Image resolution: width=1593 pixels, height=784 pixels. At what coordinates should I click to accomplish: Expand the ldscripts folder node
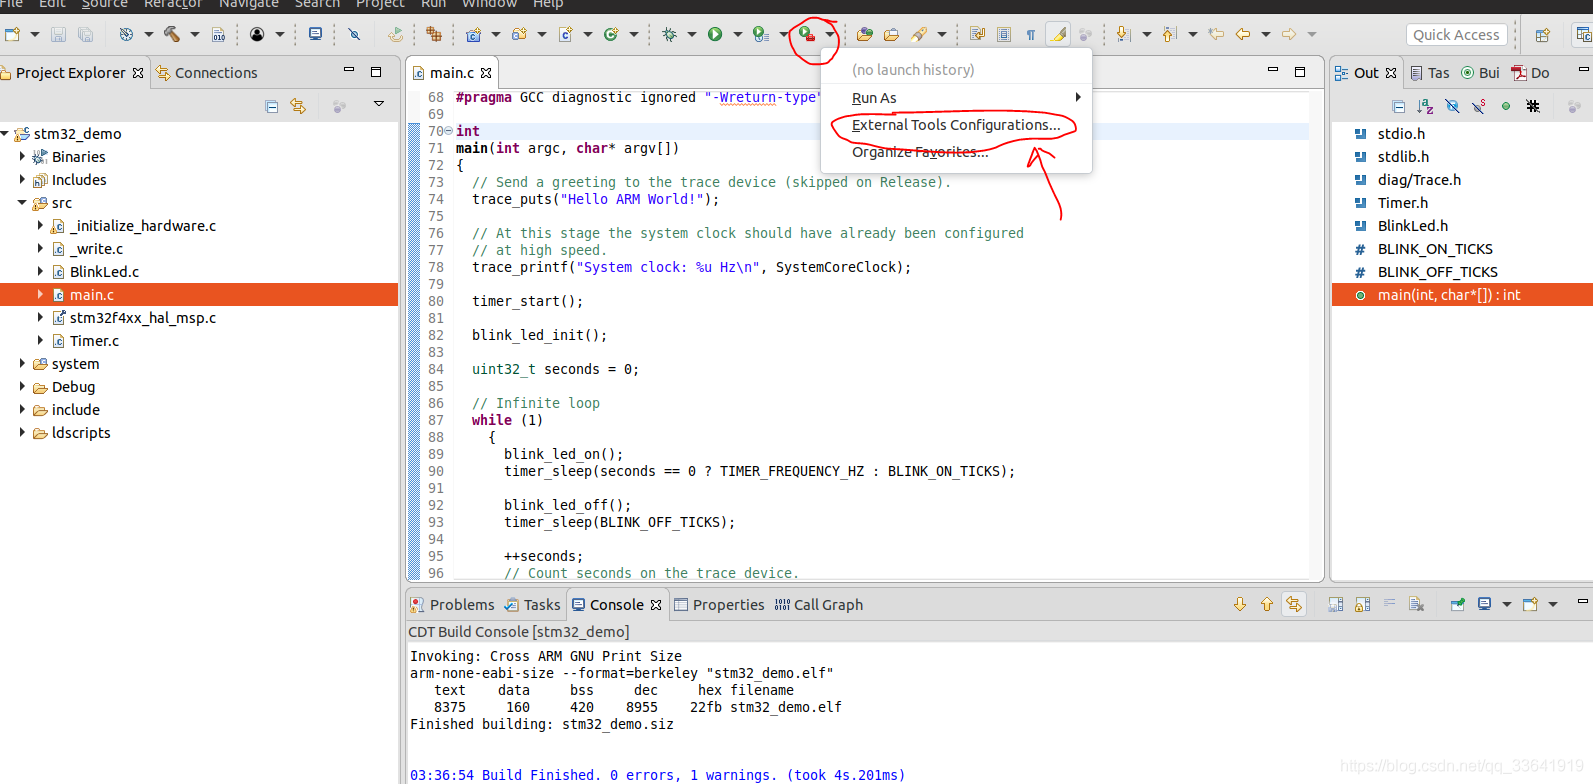coord(22,432)
